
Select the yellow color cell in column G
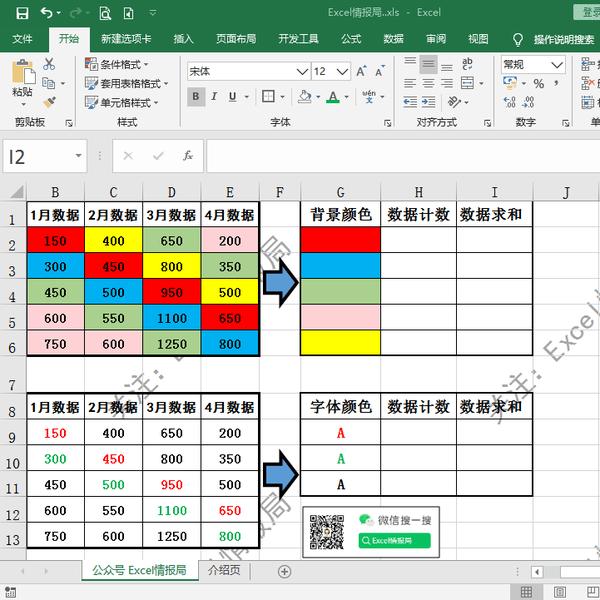coord(341,343)
